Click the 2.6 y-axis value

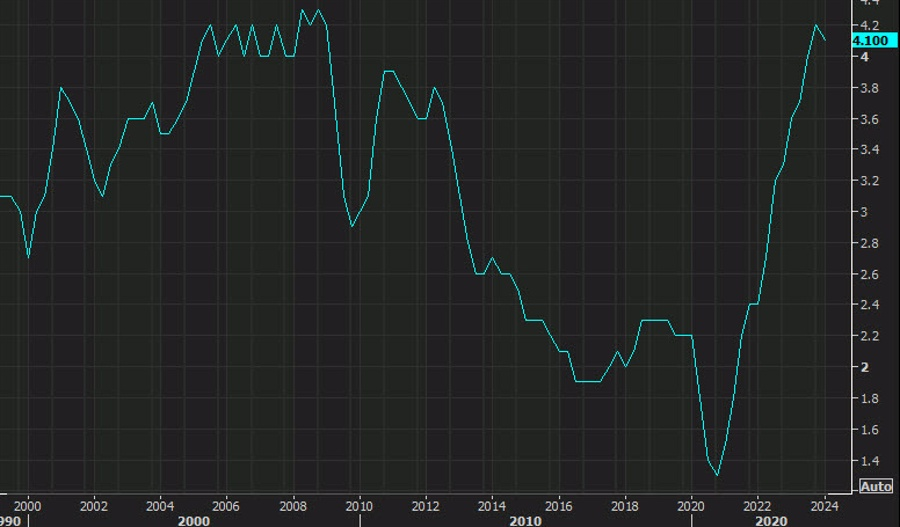point(868,274)
